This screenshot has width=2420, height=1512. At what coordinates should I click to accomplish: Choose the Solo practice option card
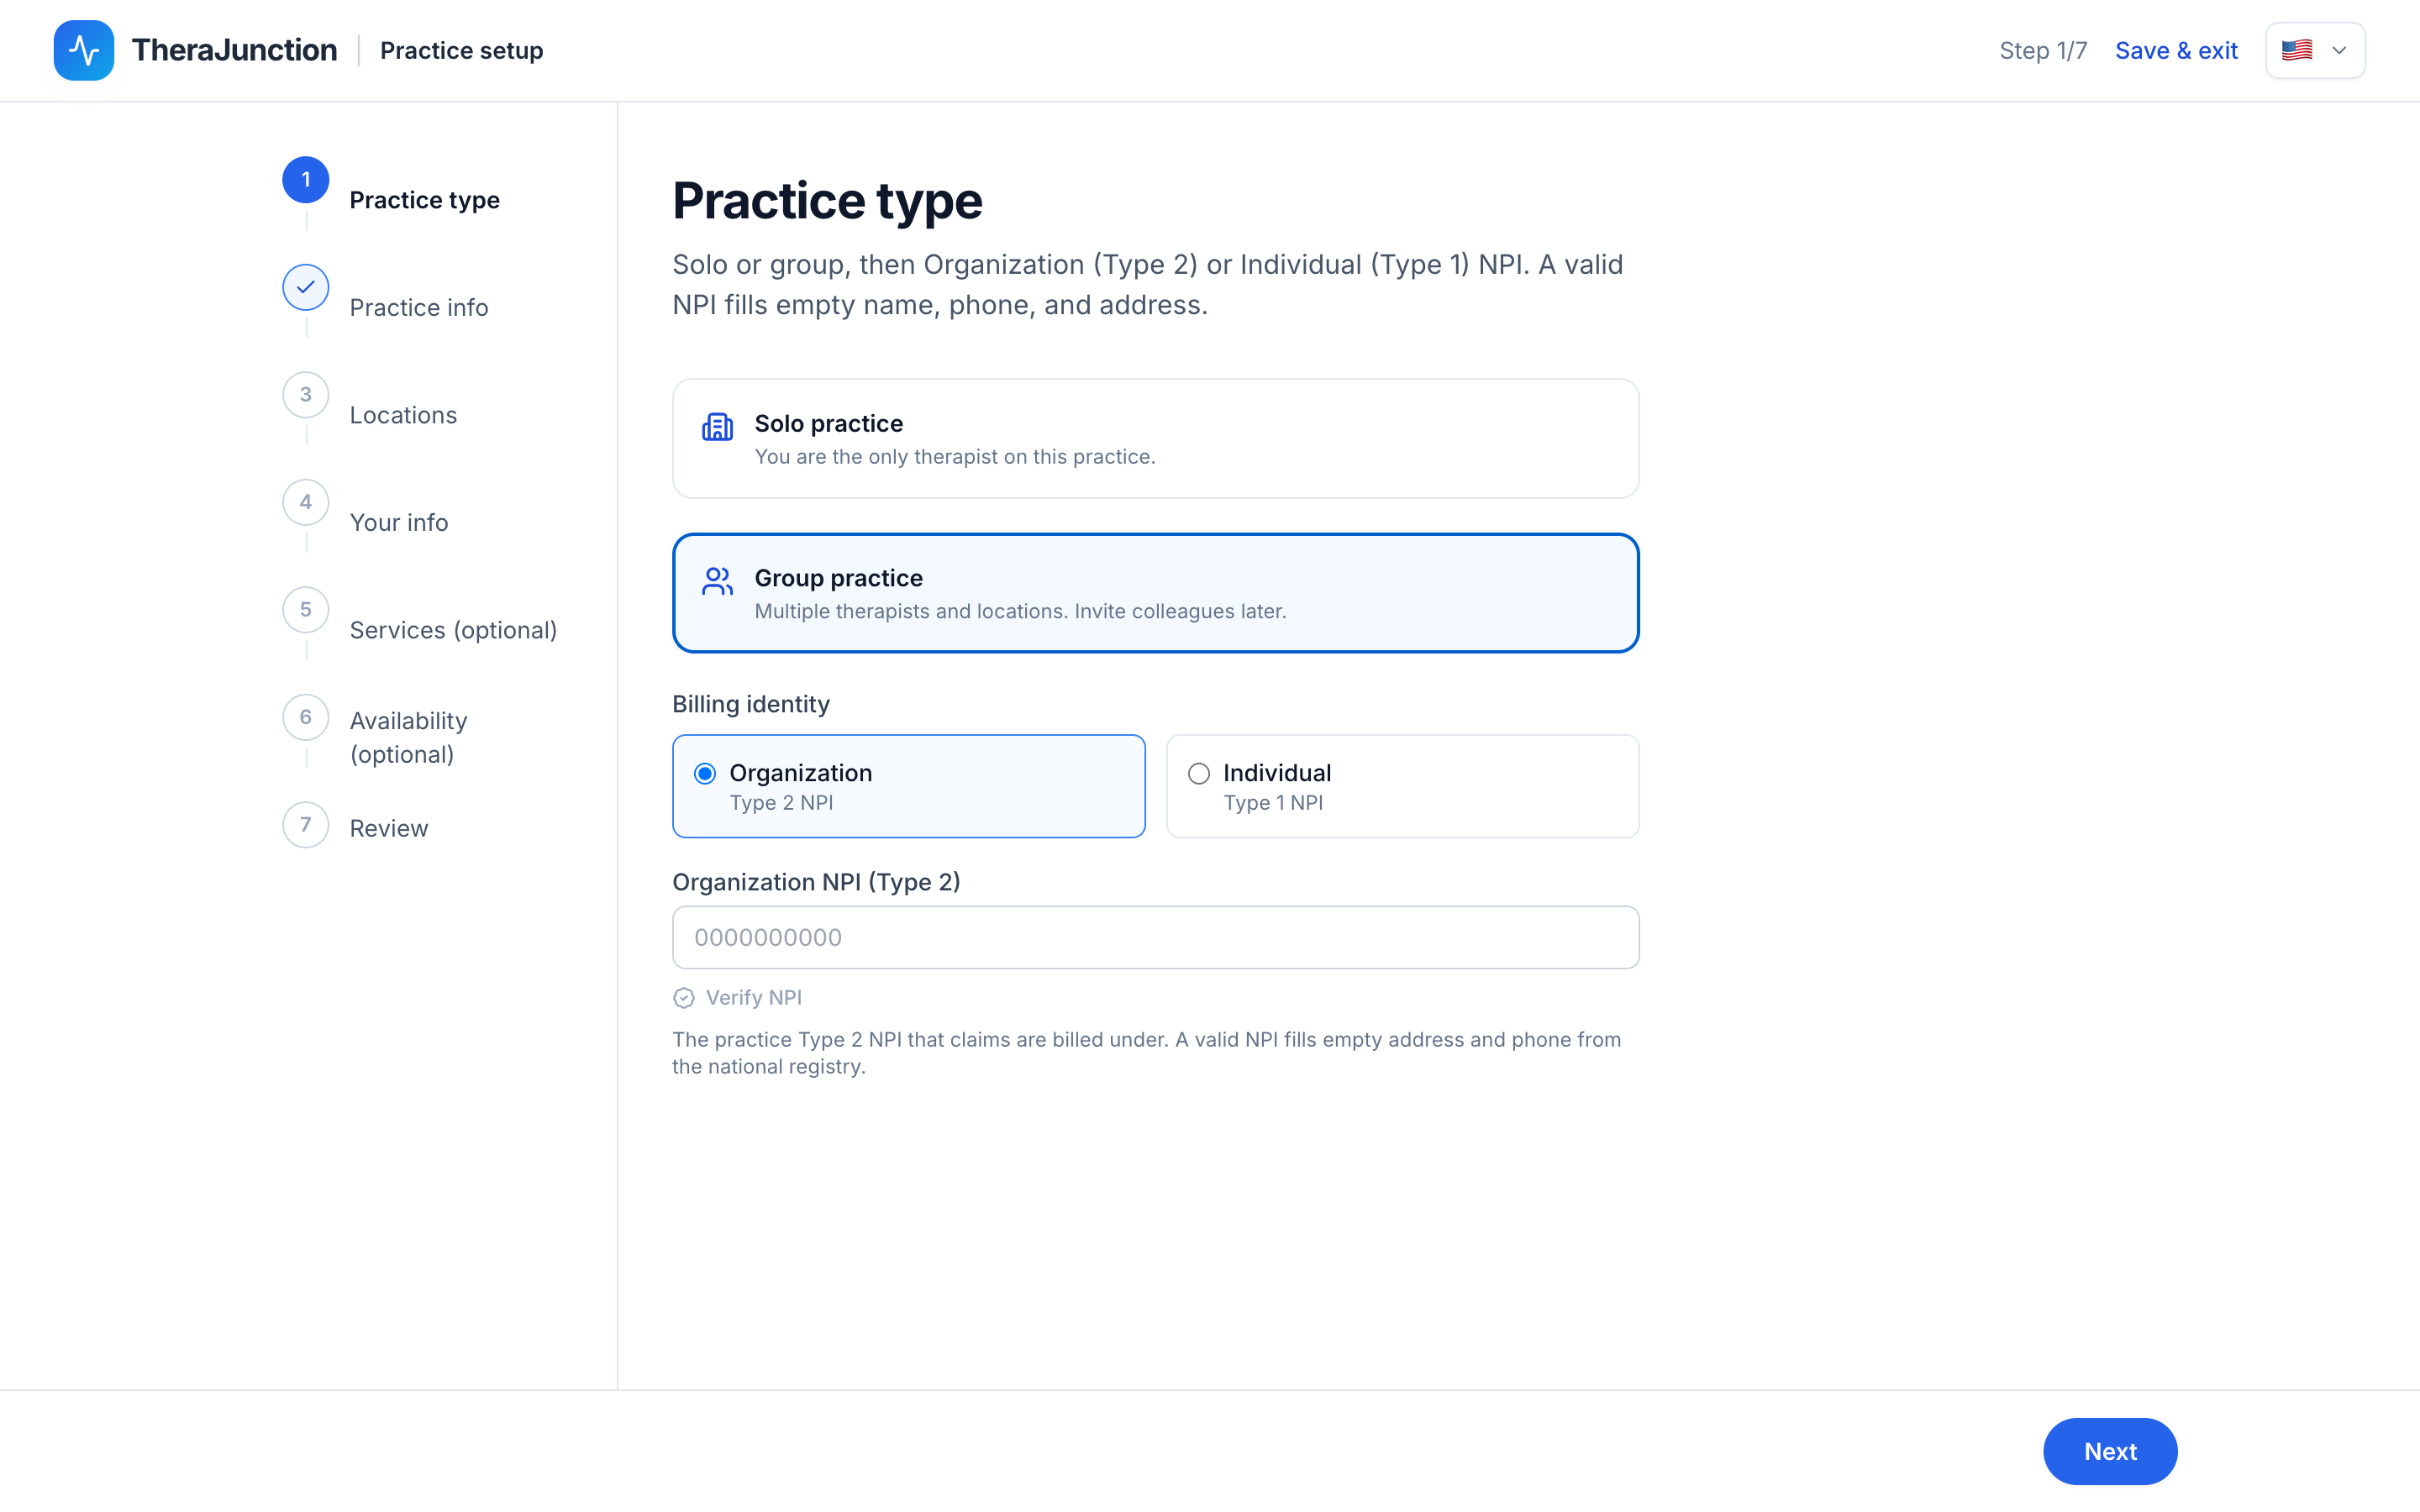[x=1155, y=438]
